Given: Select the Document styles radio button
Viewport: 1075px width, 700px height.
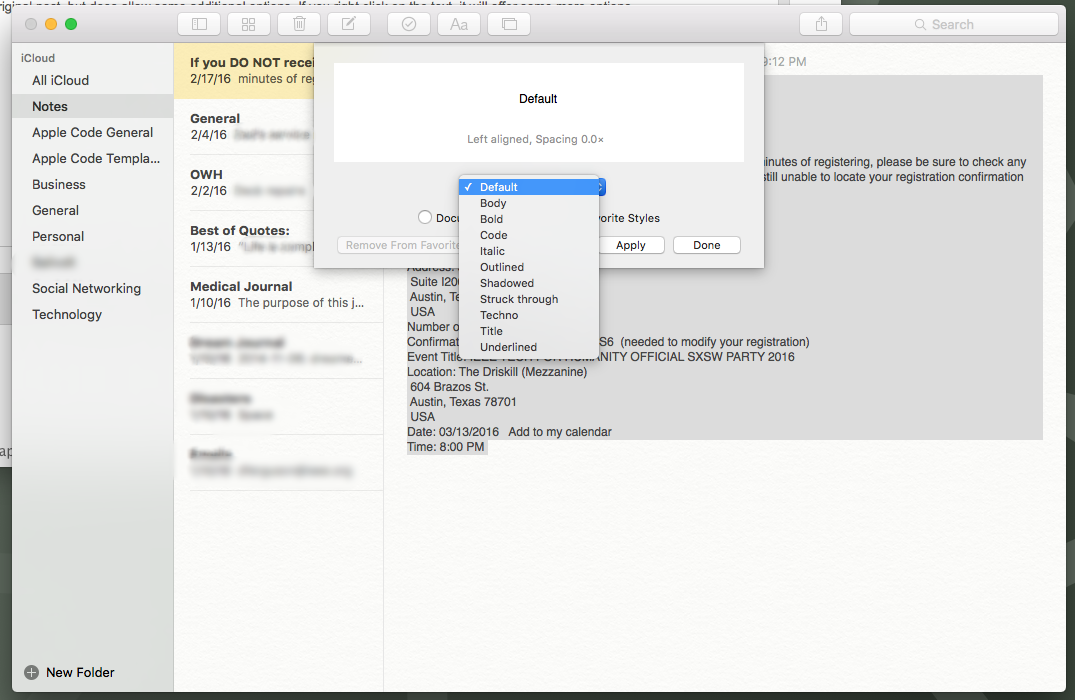Looking at the screenshot, I should click(425, 217).
